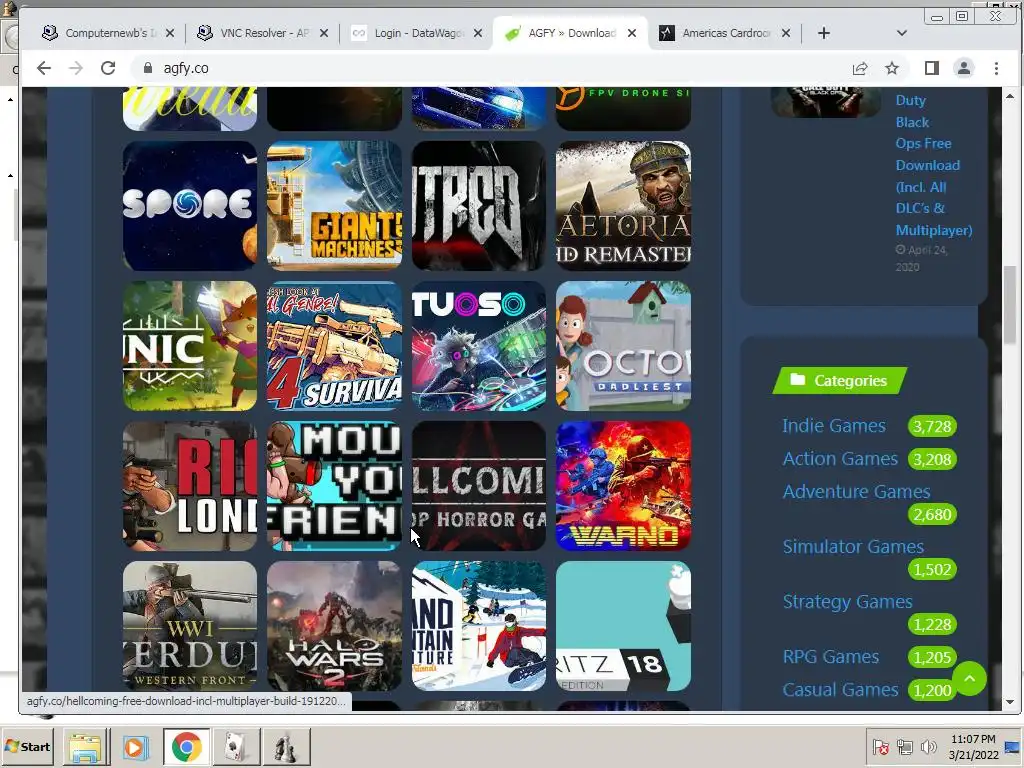This screenshot has width=1024, height=768.
Task: Close the Login - DataWagon tab
Action: tap(478, 33)
